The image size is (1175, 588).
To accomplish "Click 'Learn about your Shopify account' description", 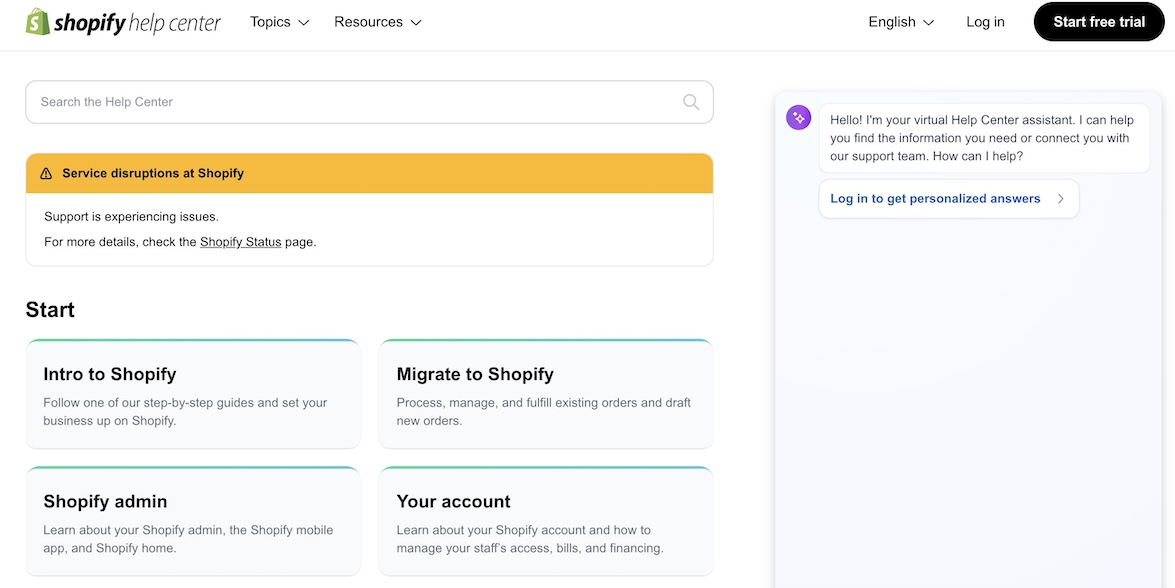I will pyautogui.click(x=530, y=539).
